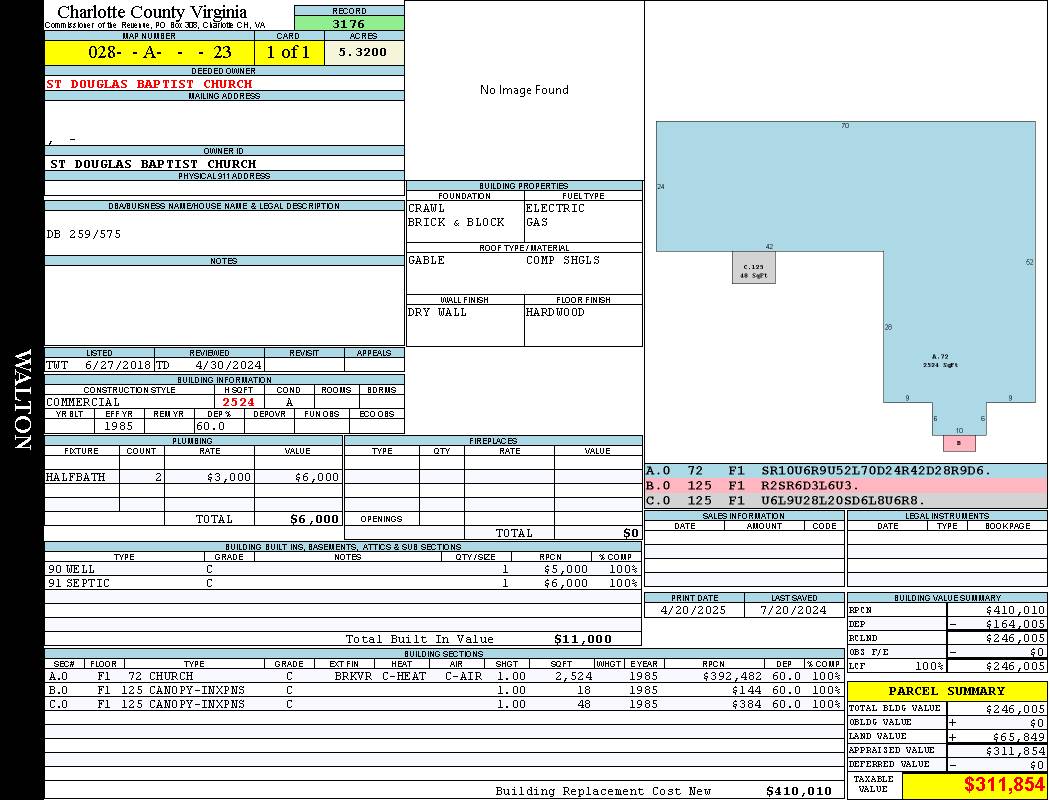
Task: Click the reviewed date 4/30/2024
Action: point(228,366)
